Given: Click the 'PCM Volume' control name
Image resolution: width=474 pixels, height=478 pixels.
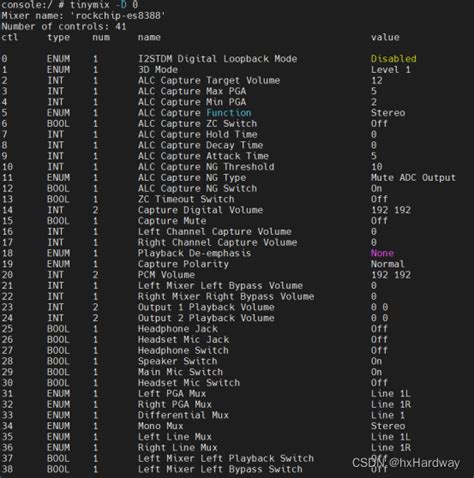Looking at the screenshot, I should [166, 275].
